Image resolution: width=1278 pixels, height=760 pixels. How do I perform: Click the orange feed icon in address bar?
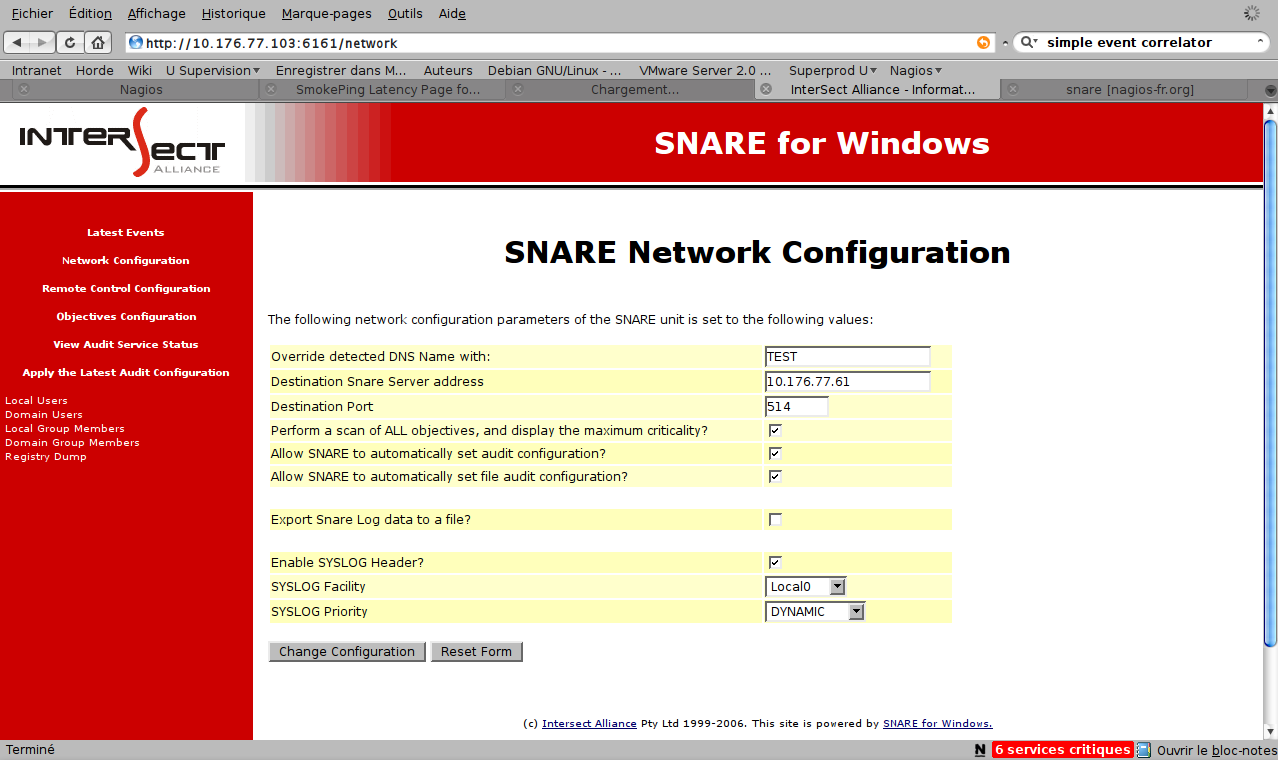(983, 43)
